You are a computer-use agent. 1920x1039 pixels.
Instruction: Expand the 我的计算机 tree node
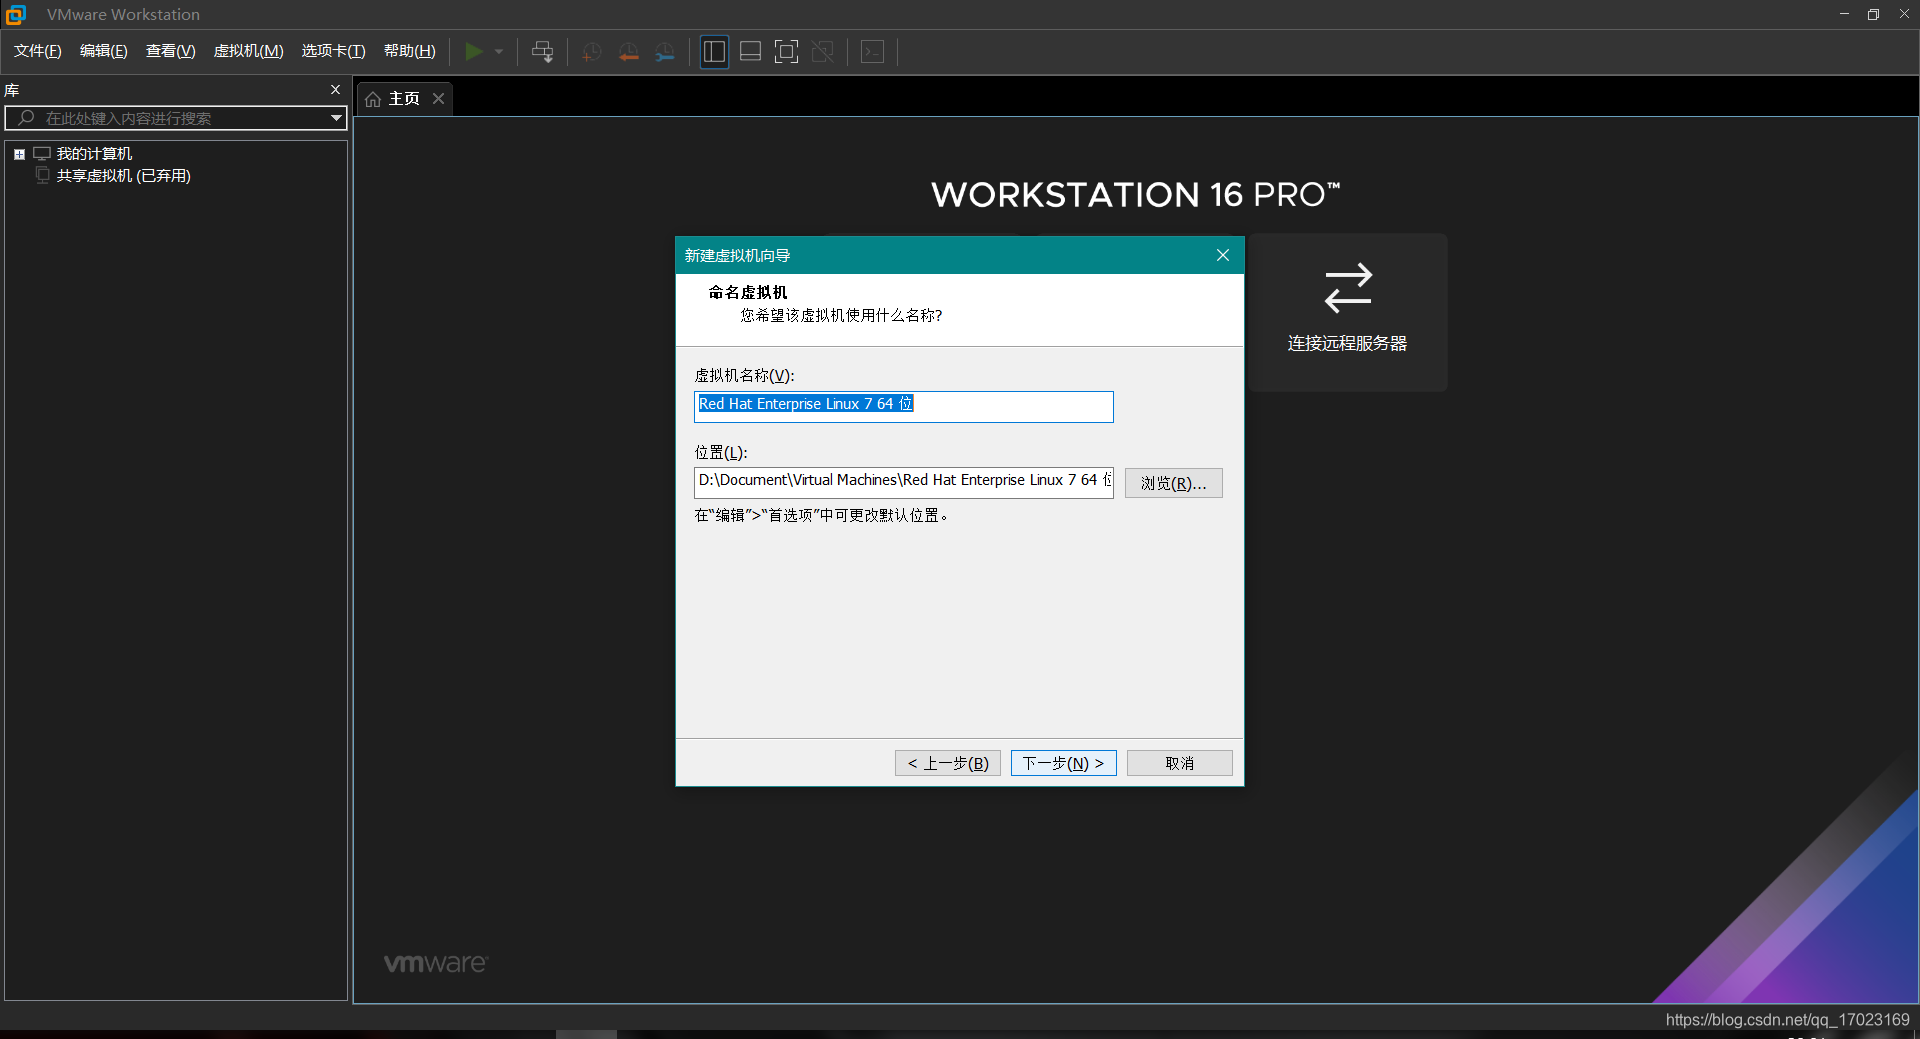(x=19, y=154)
